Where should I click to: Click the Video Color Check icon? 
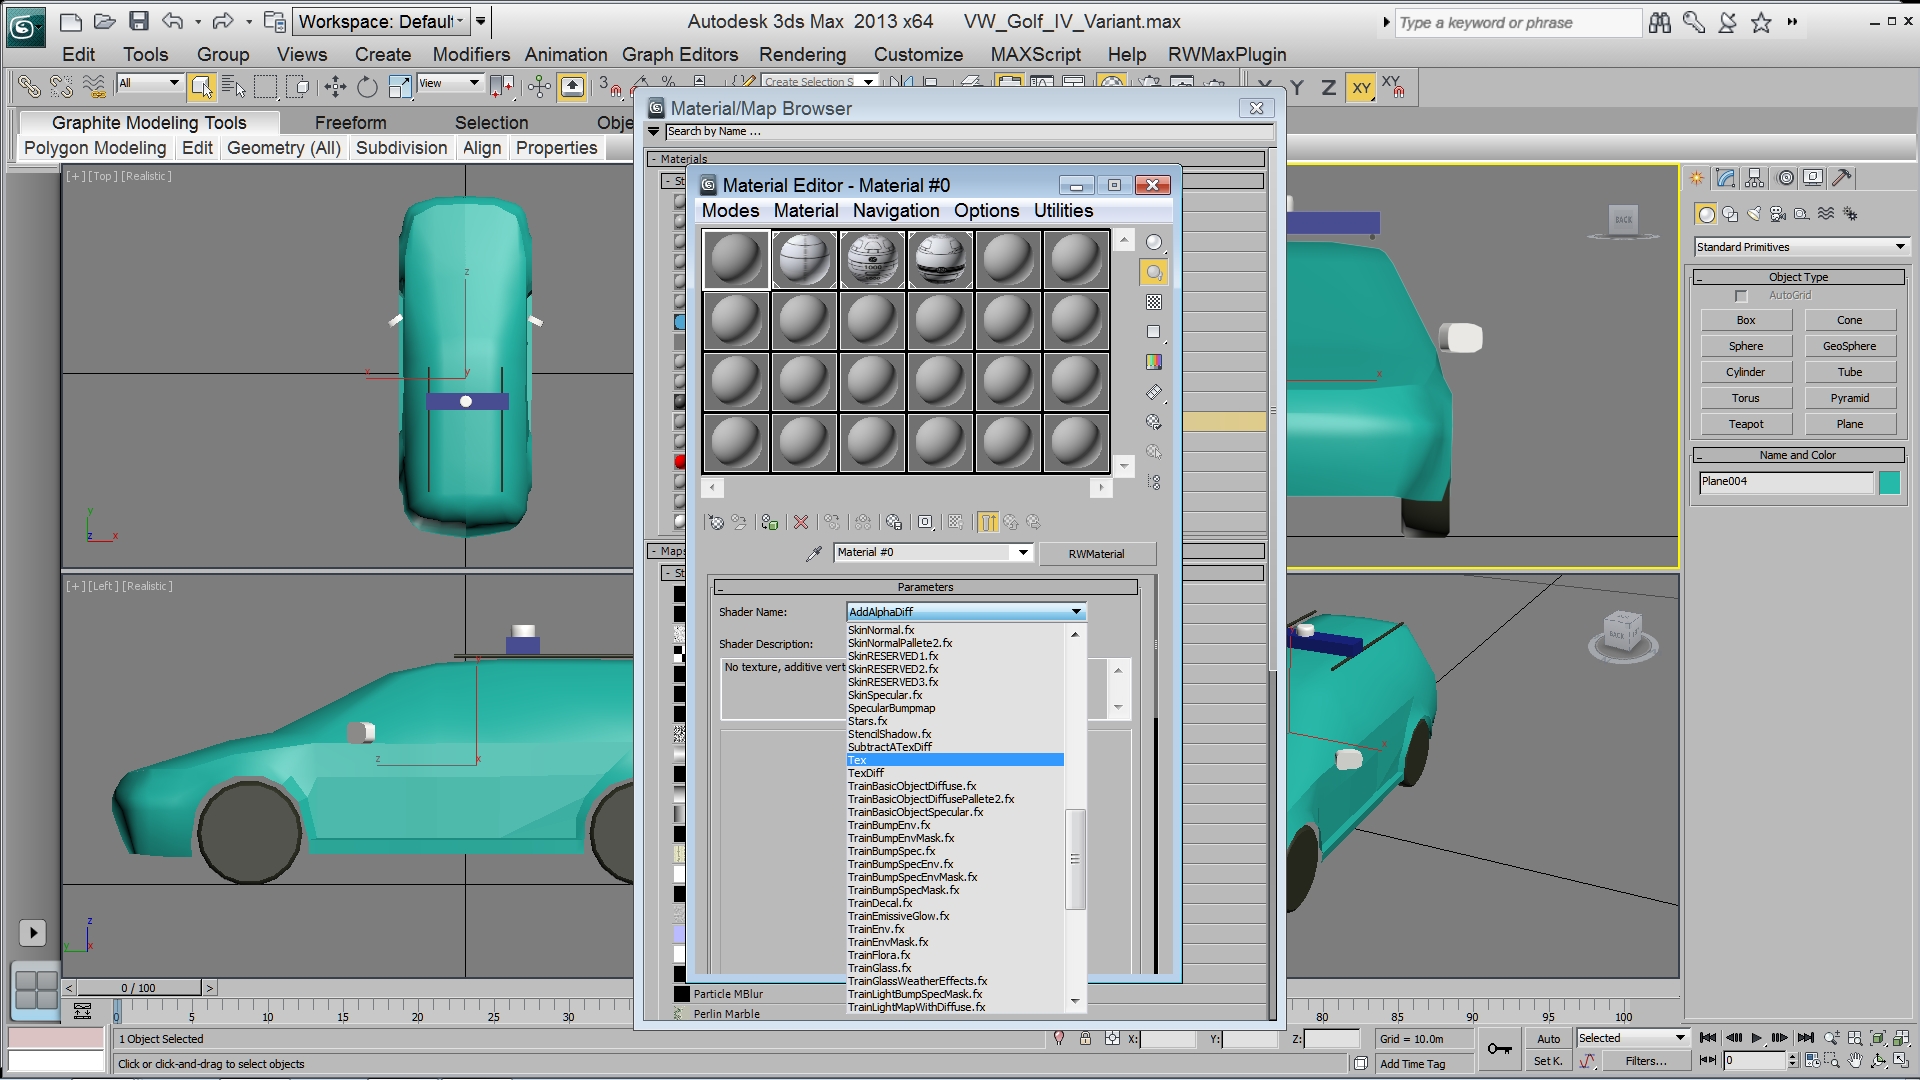[1154, 362]
